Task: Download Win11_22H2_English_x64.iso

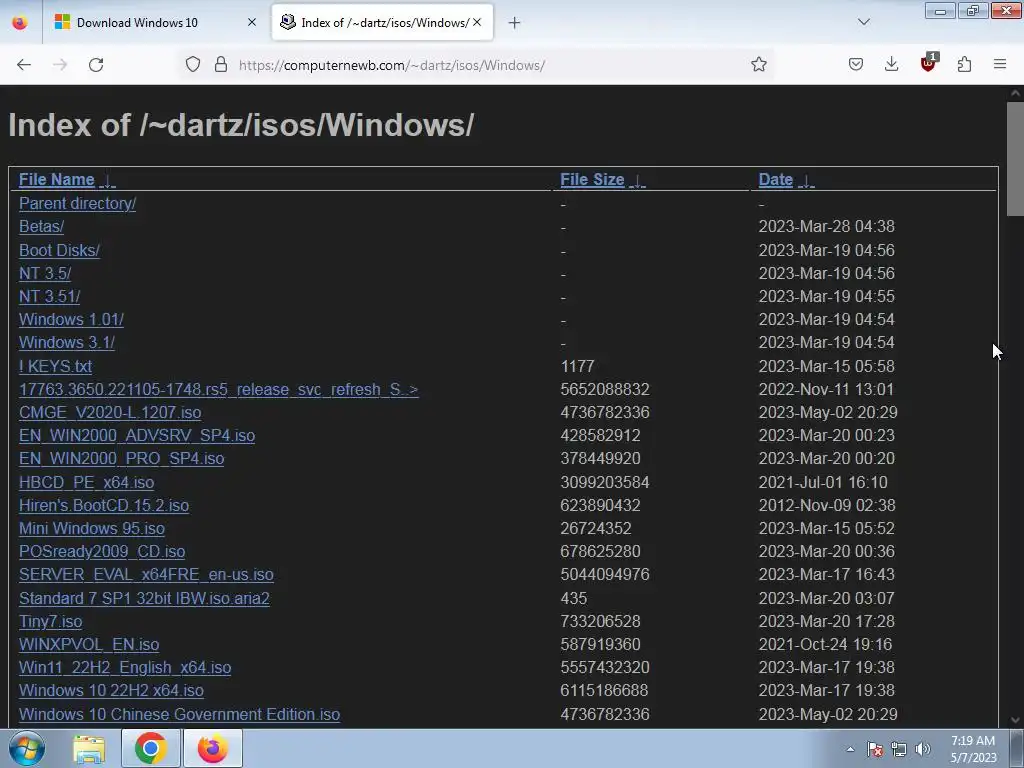Action: pyautogui.click(x=125, y=667)
